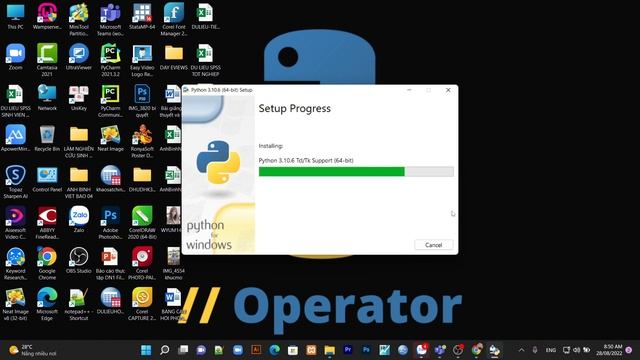Open ANH BINH VIET BAO 04 folder

point(79,182)
